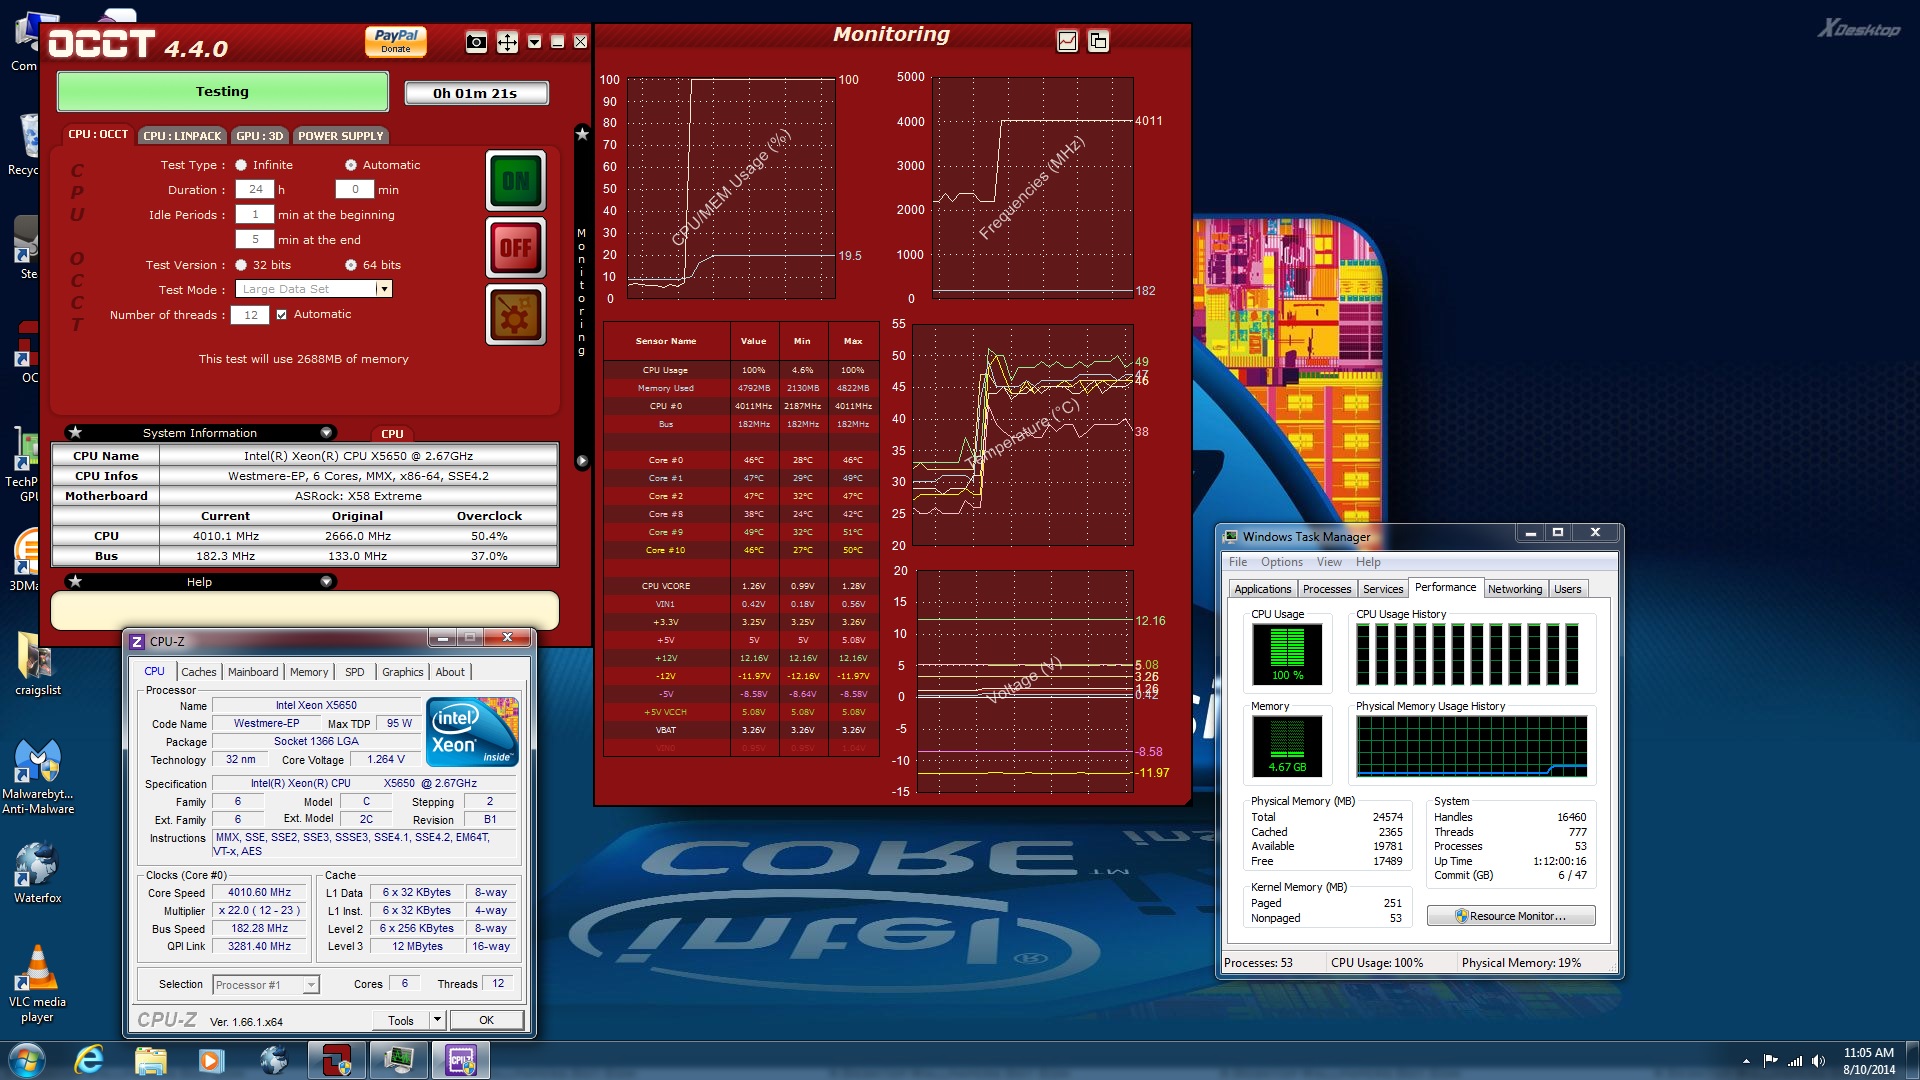Viewport: 1920px width, 1080px height.
Task: Click the star icon on the Monitoring side strip
Action: tap(582, 134)
